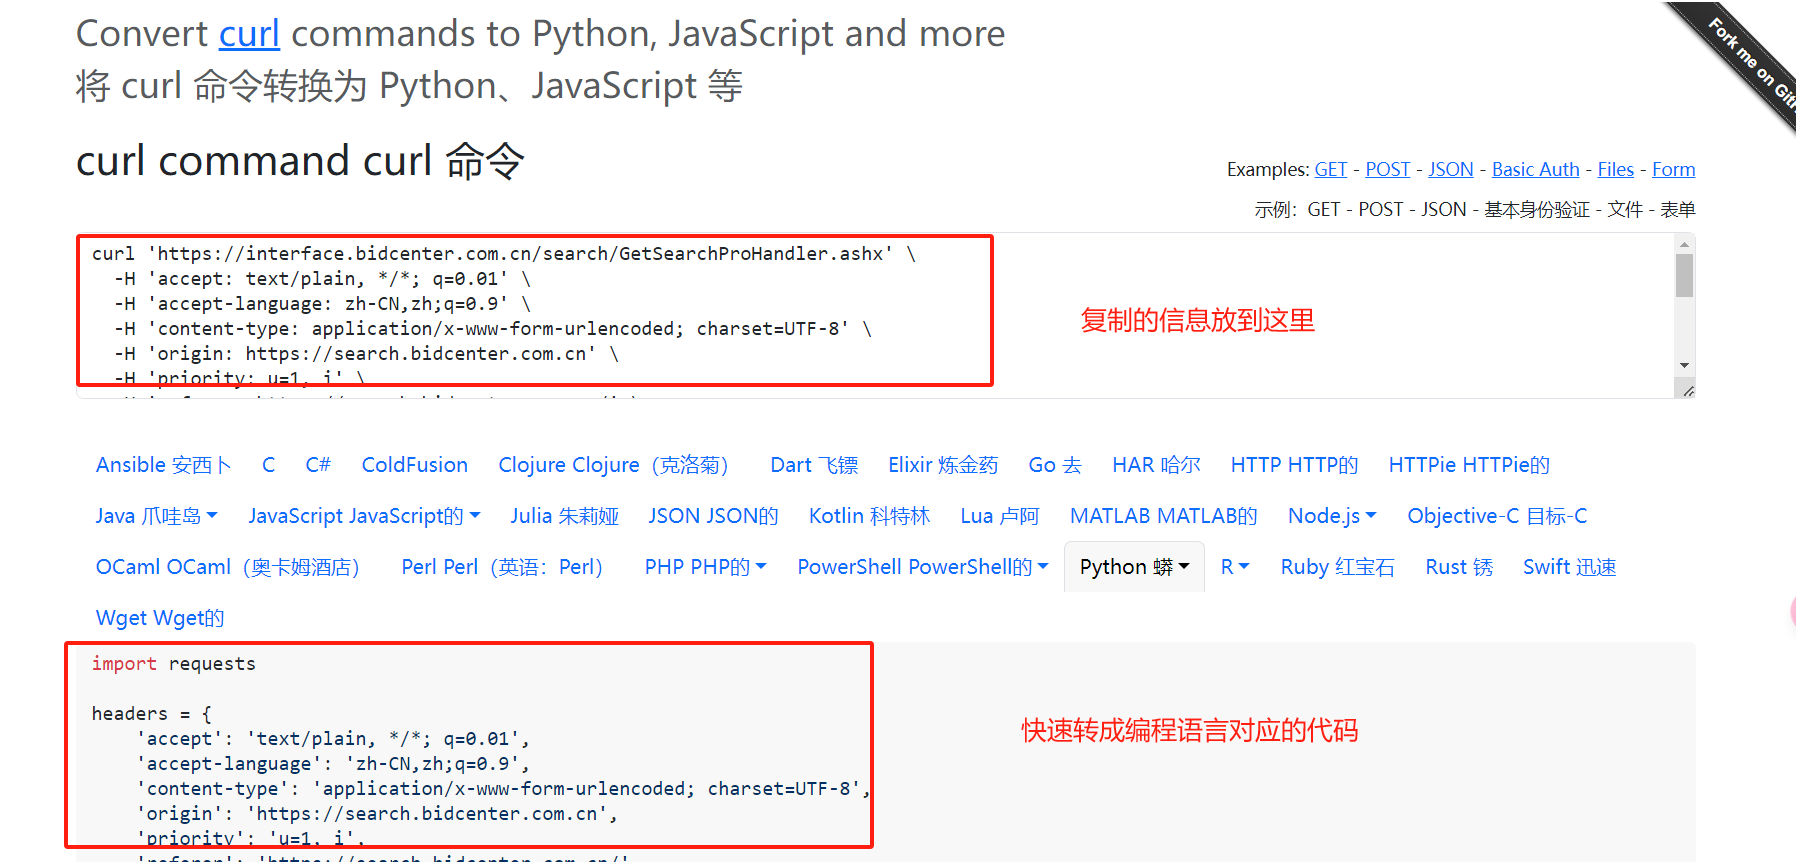Screen dimensions: 1796x862
Task: Expand the R language dropdown
Action: [x=1236, y=567]
